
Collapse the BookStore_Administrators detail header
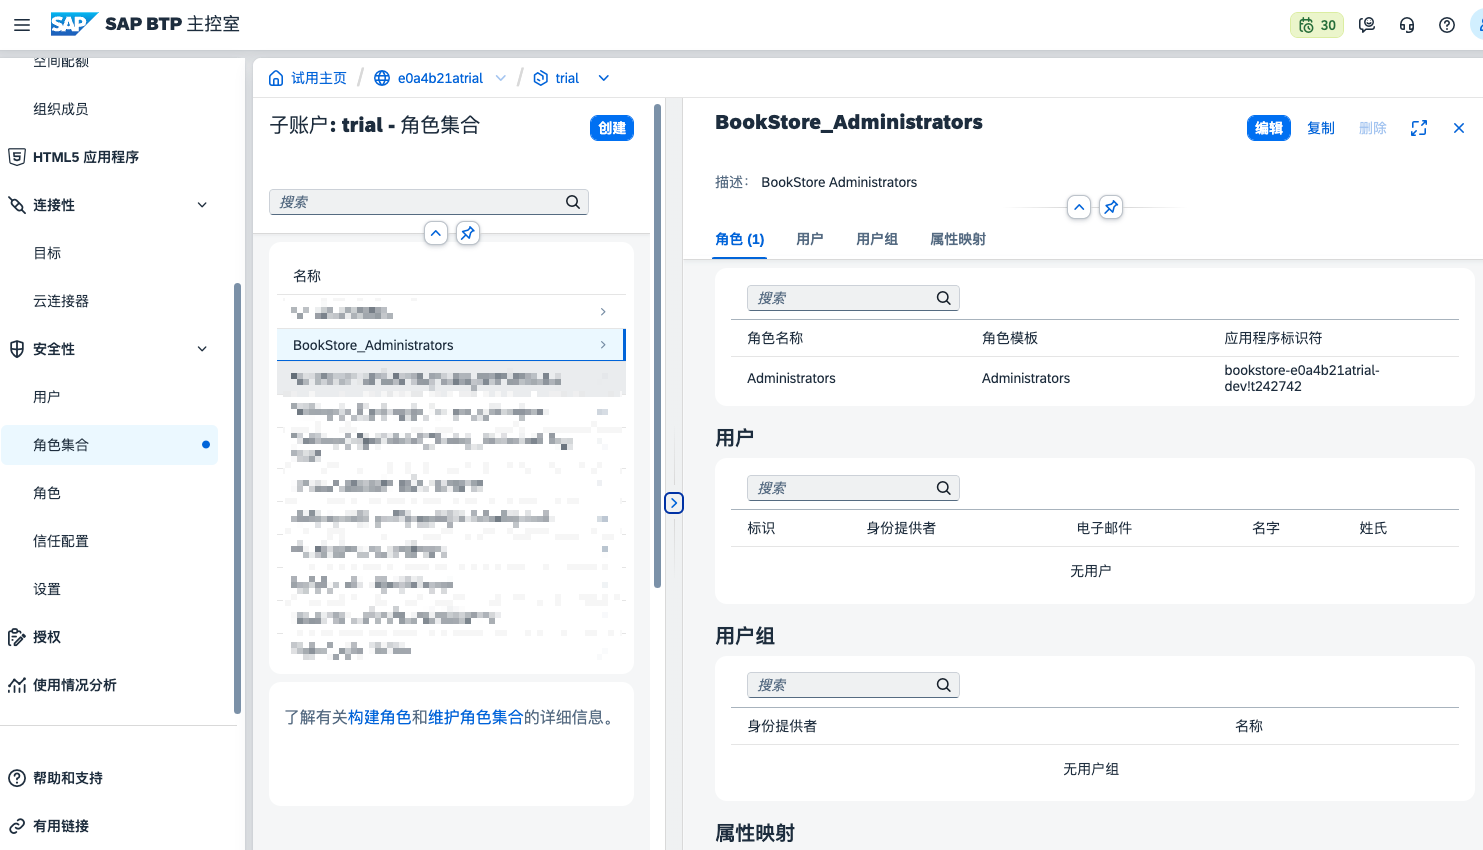click(1079, 207)
